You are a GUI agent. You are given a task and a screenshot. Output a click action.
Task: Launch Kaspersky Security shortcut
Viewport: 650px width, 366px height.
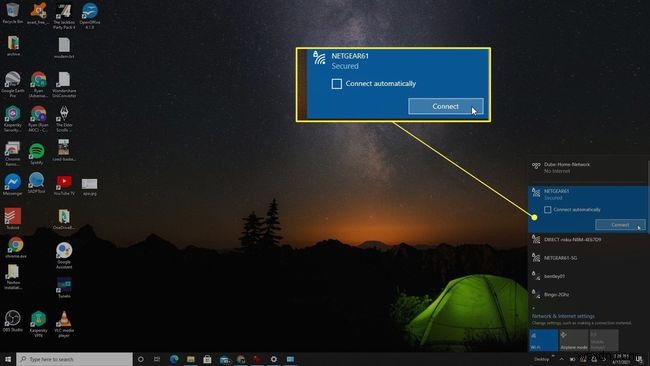point(13,119)
